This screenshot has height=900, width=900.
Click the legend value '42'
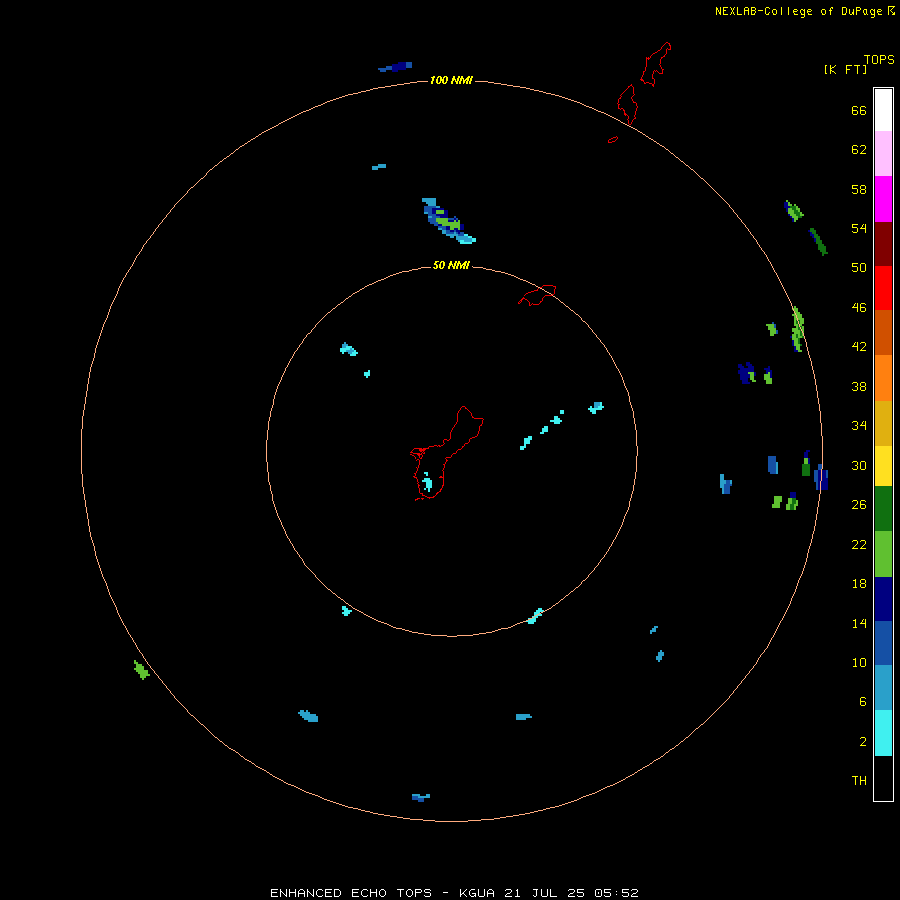(x=859, y=347)
